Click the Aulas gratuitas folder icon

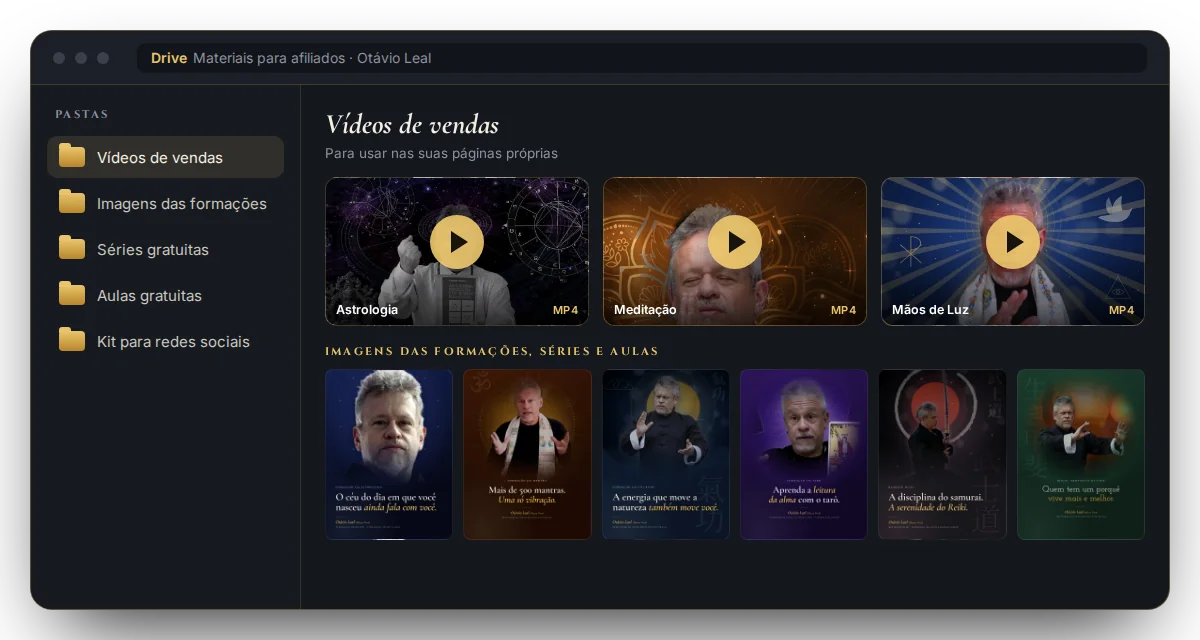[x=72, y=294]
